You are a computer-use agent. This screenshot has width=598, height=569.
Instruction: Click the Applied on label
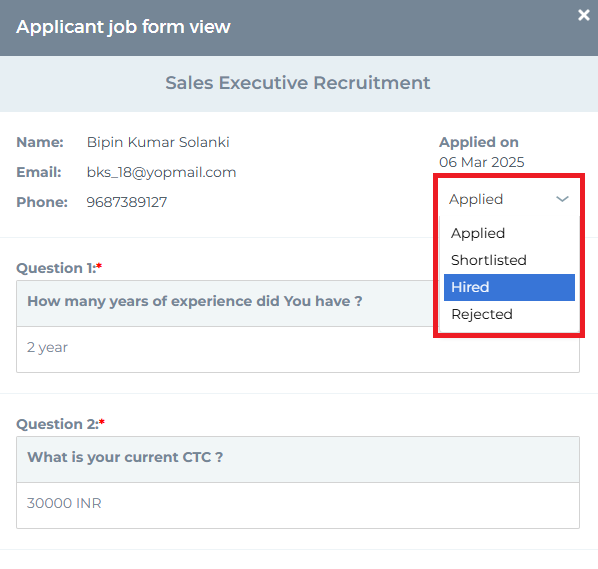pyautogui.click(x=479, y=142)
